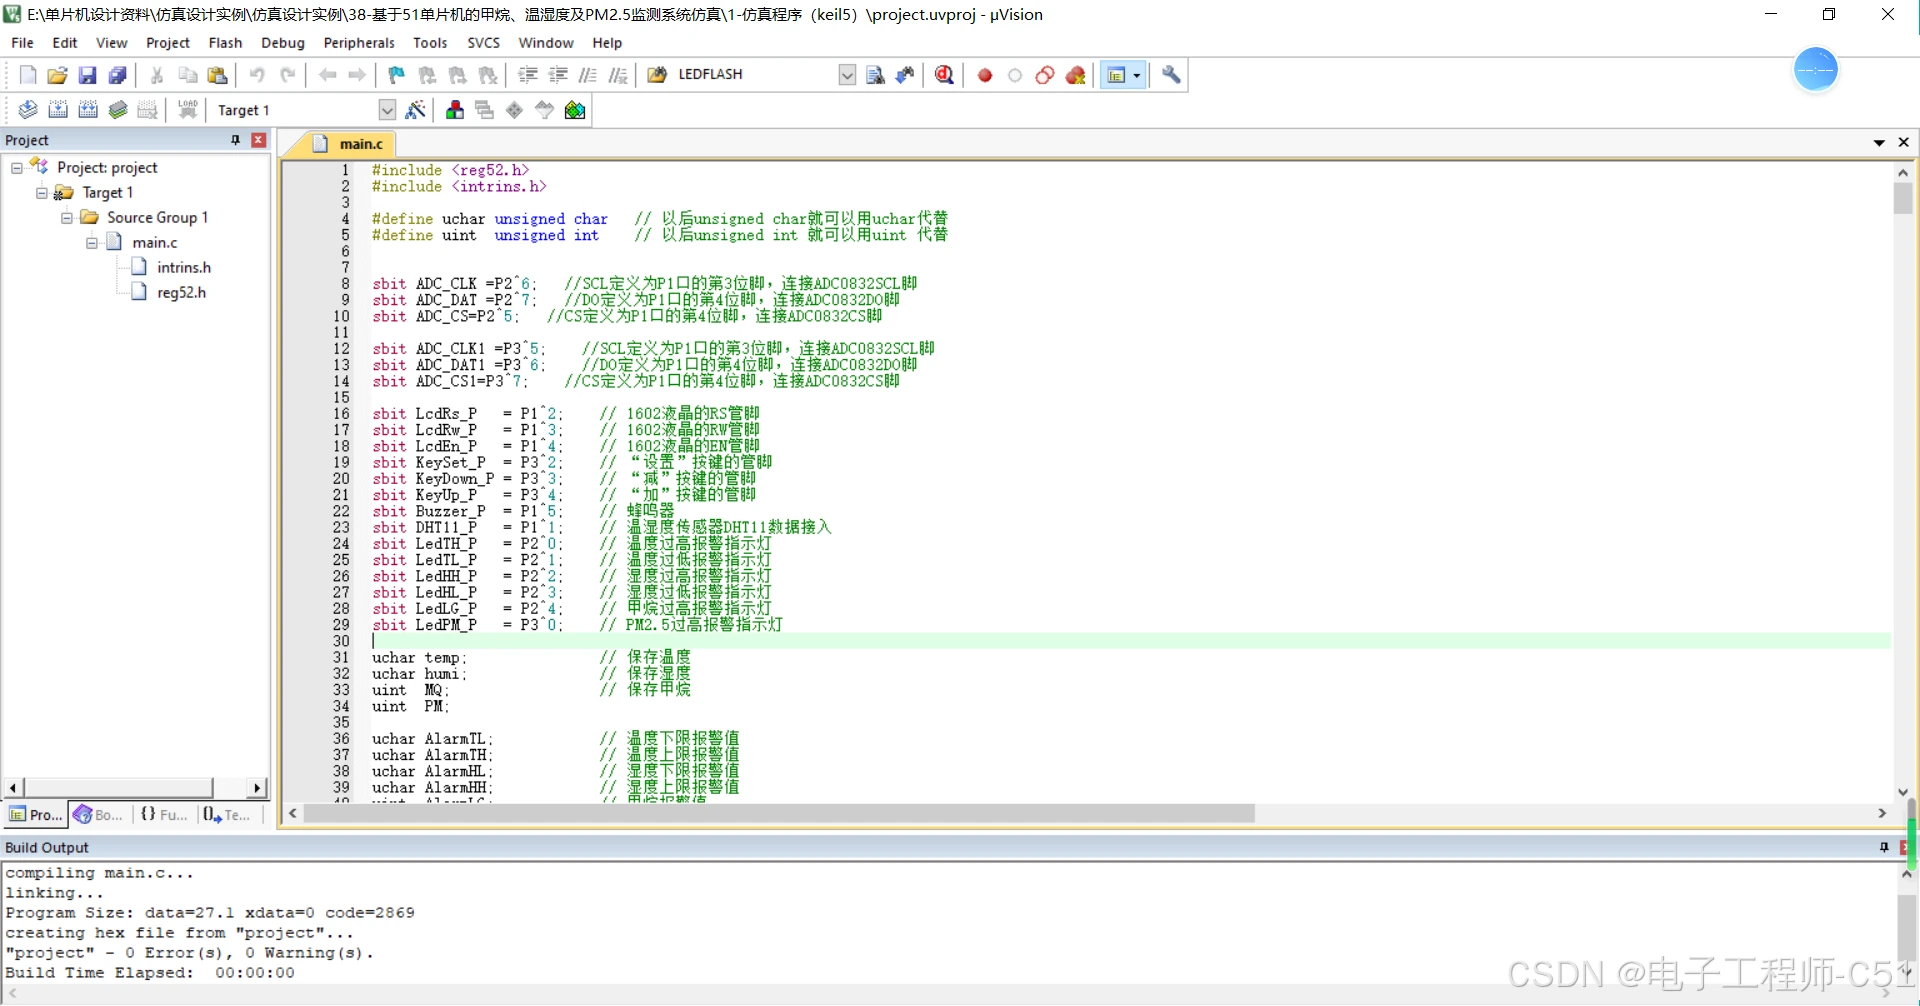Open the Edit menu
The width and height of the screenshot is (1920, 1006).
coord(65,43)
